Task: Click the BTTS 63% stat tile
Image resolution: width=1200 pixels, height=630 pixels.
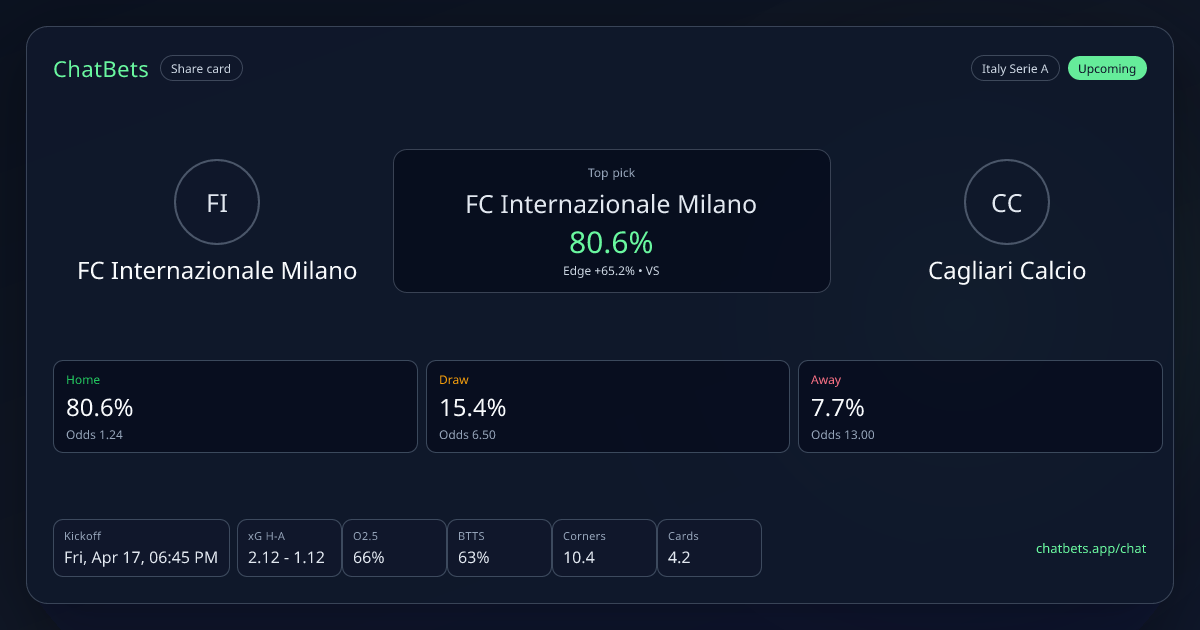Action: point(499,548)
